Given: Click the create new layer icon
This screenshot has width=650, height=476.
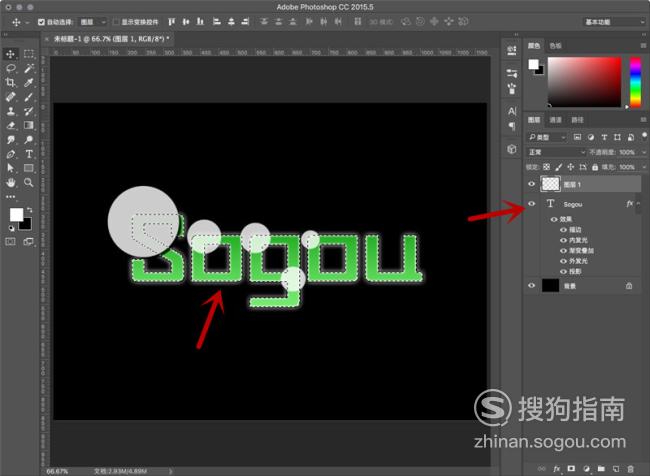Looking at the screenshot, I should coord(616,469).
